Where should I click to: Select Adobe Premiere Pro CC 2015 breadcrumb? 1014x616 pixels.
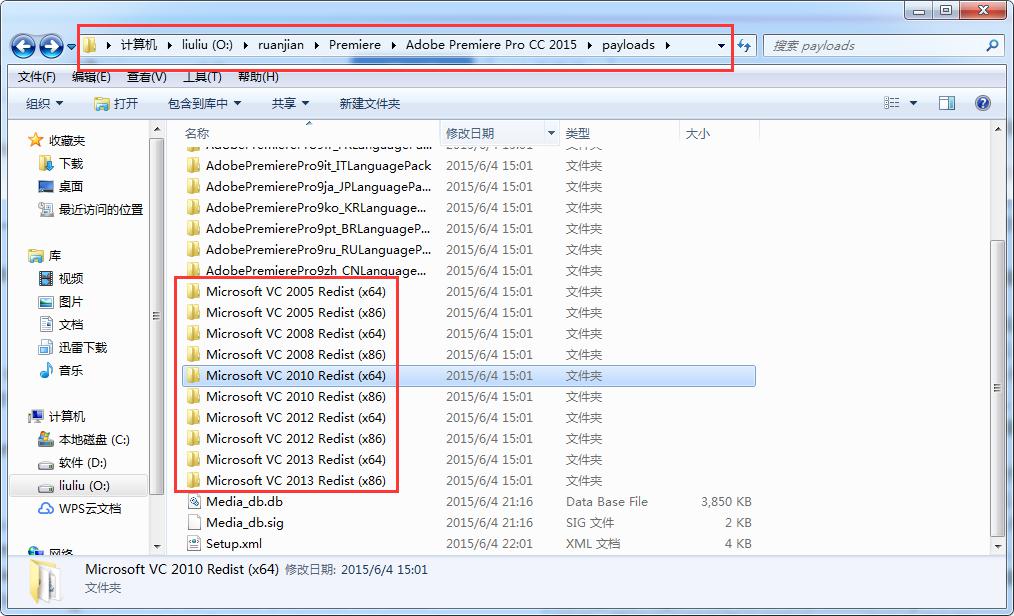[x=491, y=45]
